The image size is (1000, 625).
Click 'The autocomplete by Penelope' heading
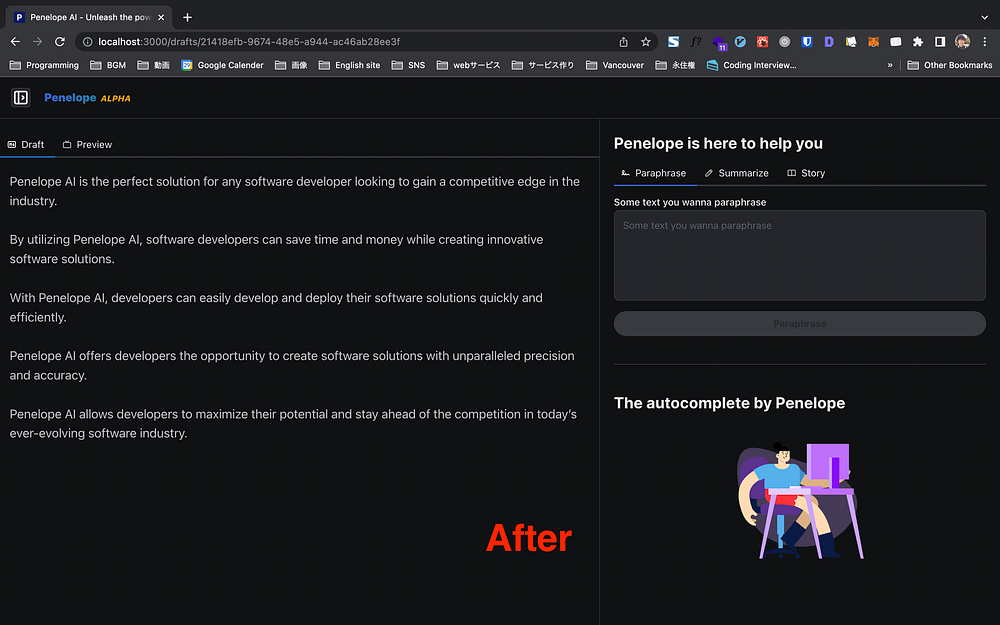pyautogui.click(x=729, y=403)
